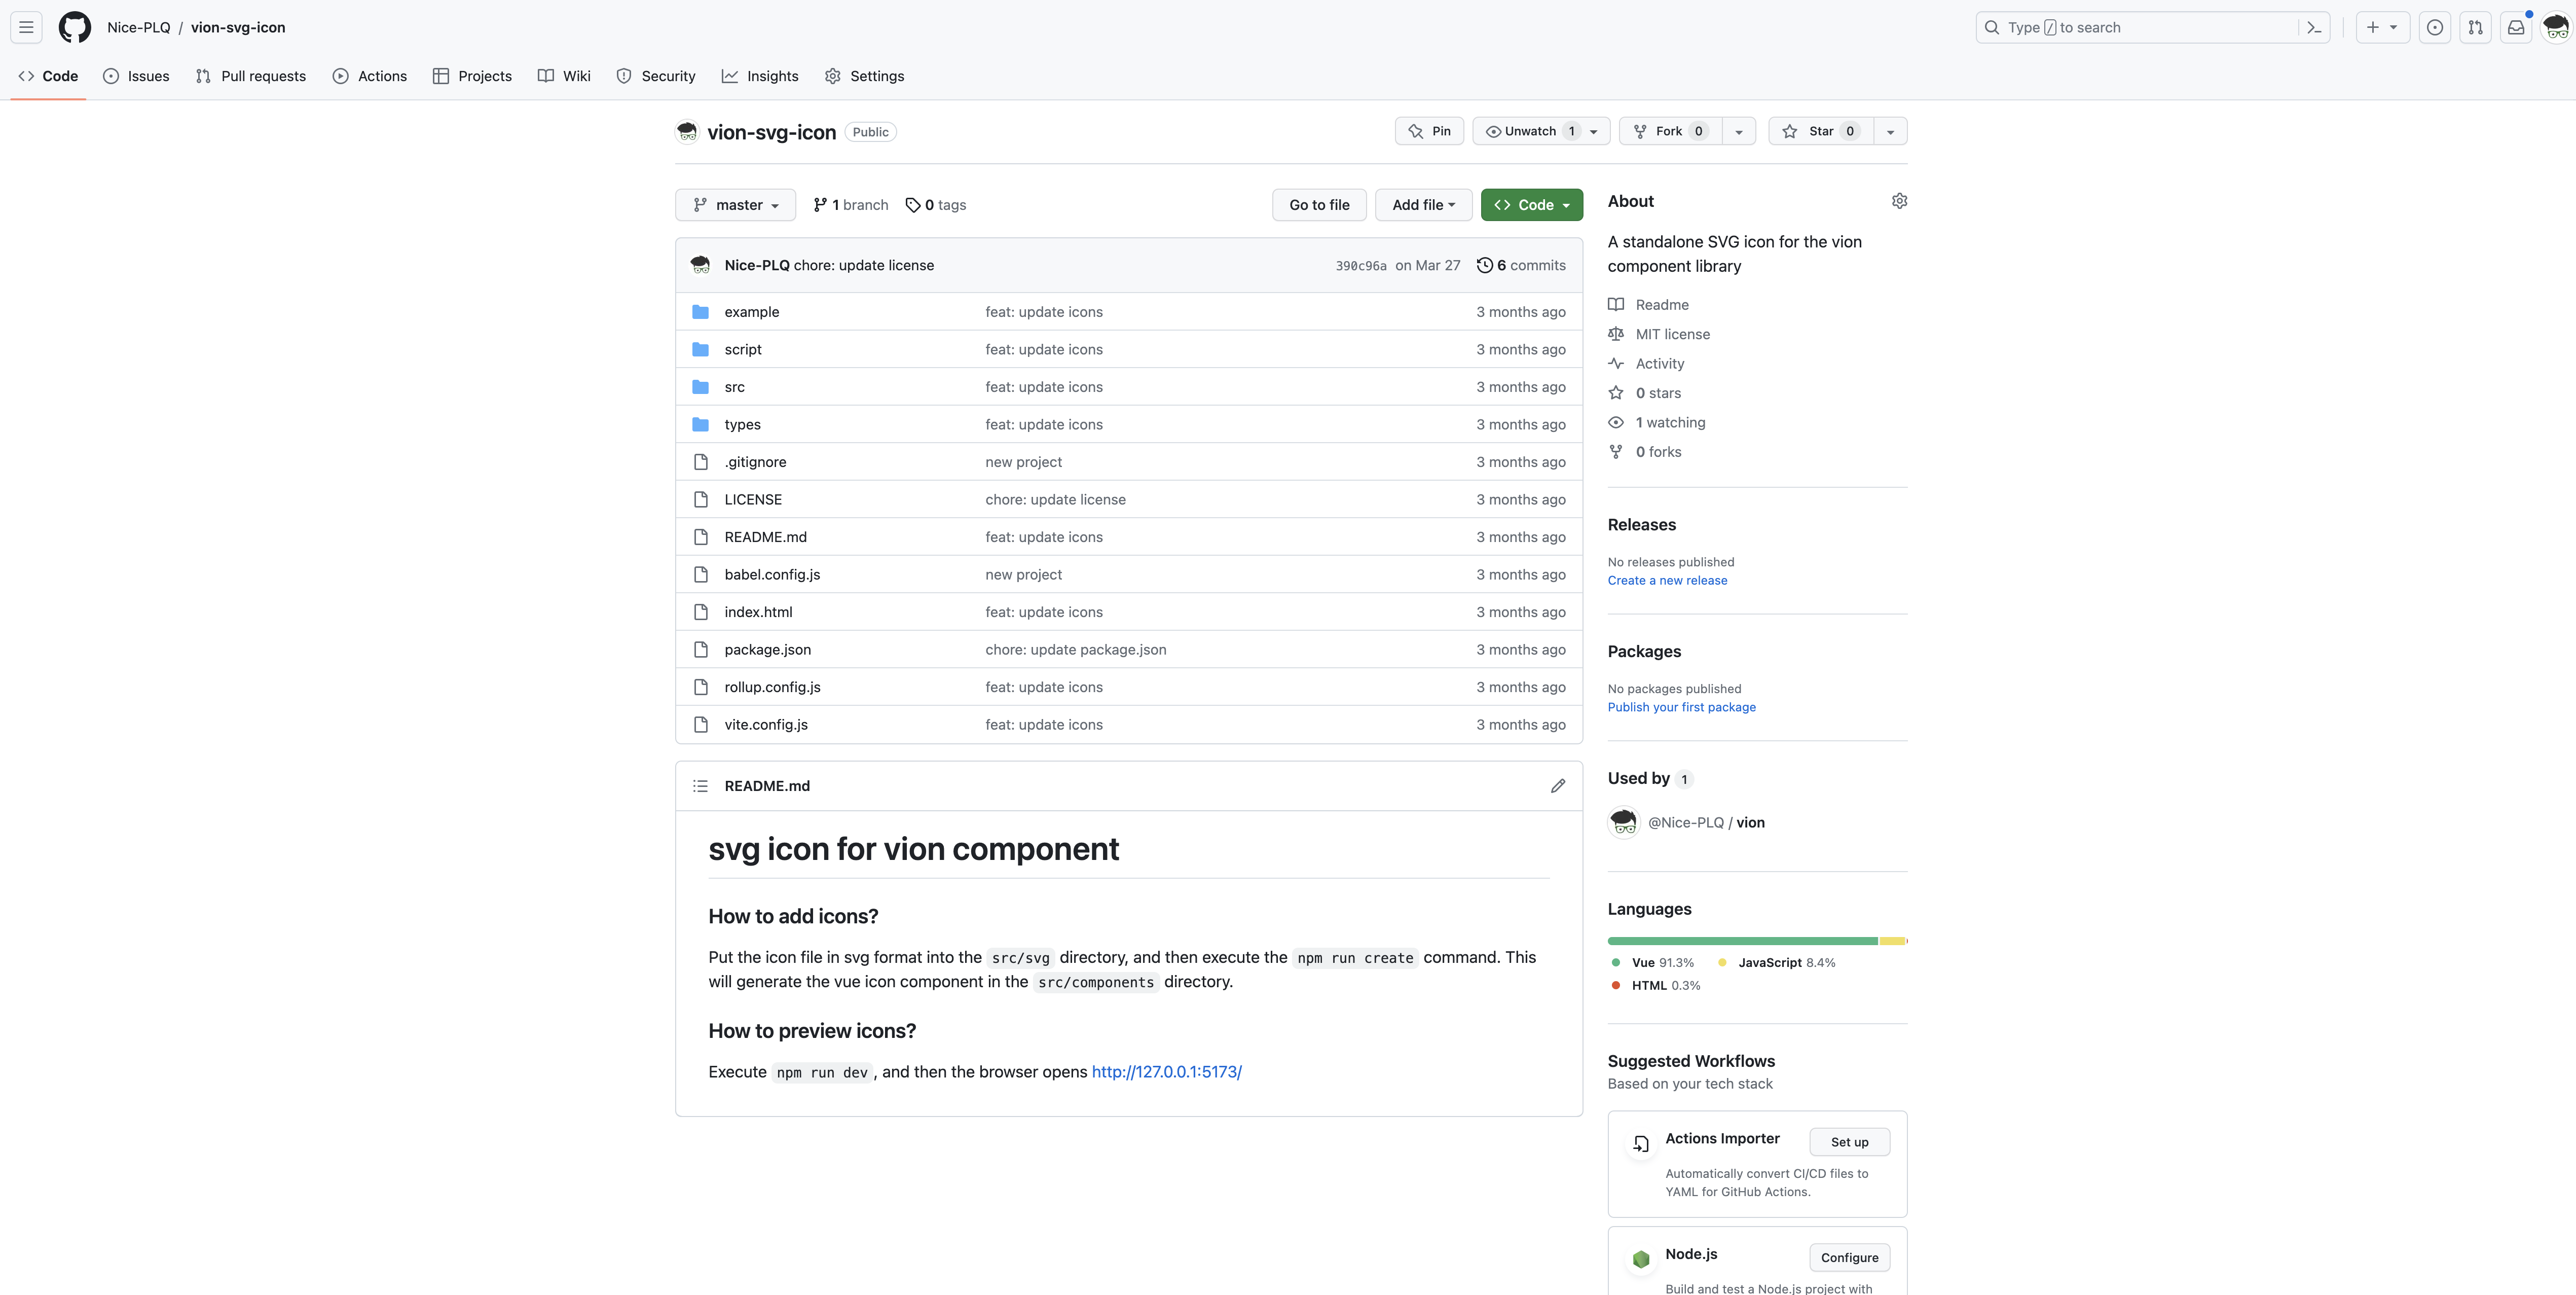2576x1295 pixels.
Task: Click the branch icon beside 1 branch
Action: (820, 205)
